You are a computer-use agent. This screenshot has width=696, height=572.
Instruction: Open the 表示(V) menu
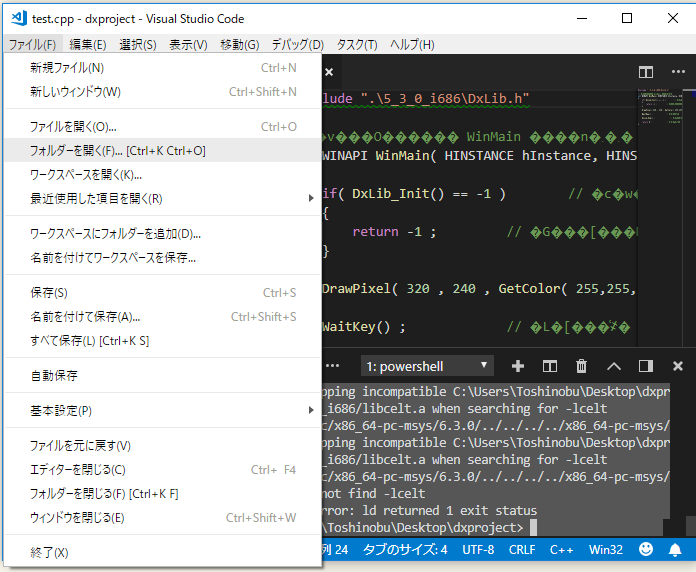pyautogui.click(x=188, y=44)
